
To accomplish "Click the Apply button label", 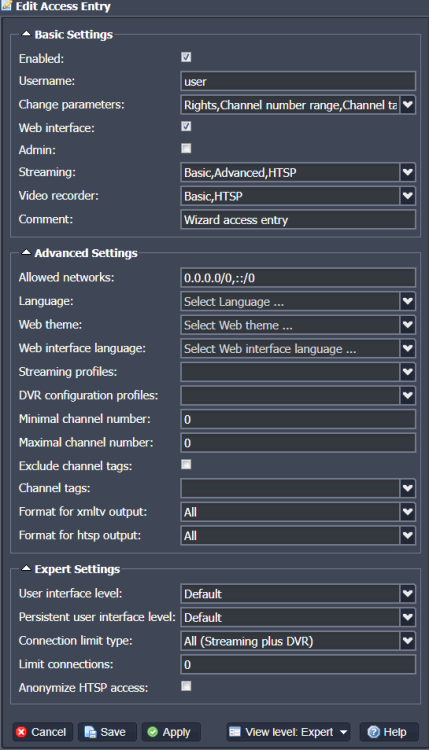I will (176, 732).
